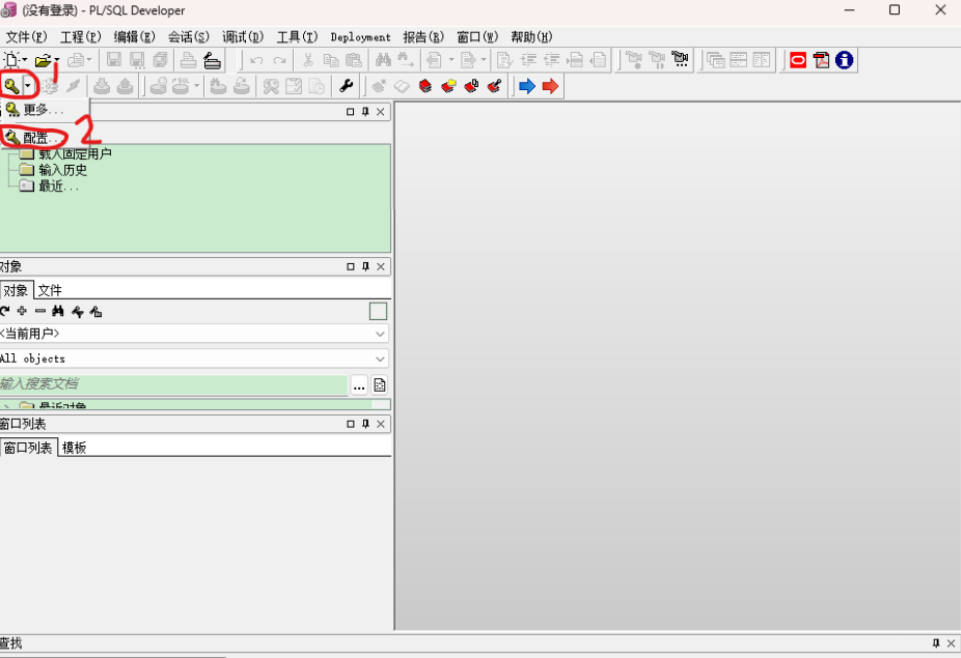Pin the 查找 panel at bottom
Image resolution: width=961 pixels, height=658 pixels.
coord(936,643)
